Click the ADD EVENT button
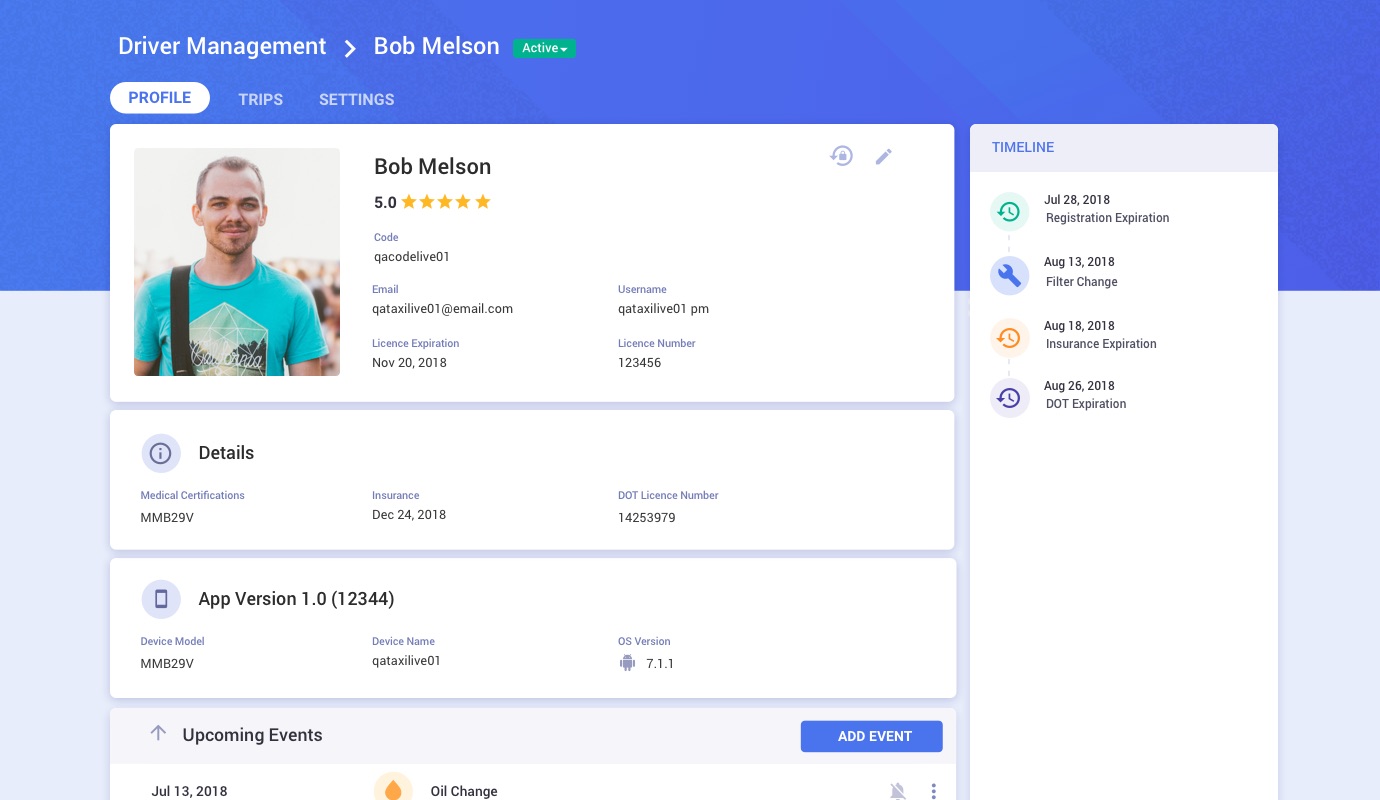This screenshot has width=1380, height=800. (872, 736)
